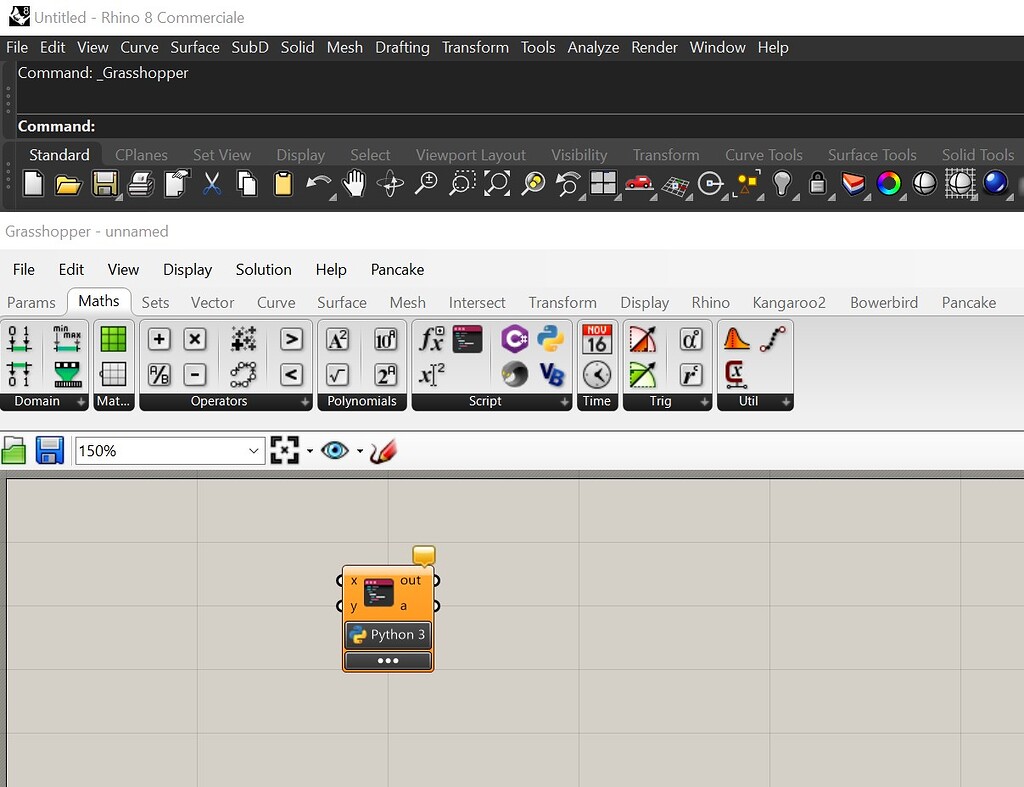Select the Expression fx component
The image size is (1024, 787).
click(x=431, y=339)
